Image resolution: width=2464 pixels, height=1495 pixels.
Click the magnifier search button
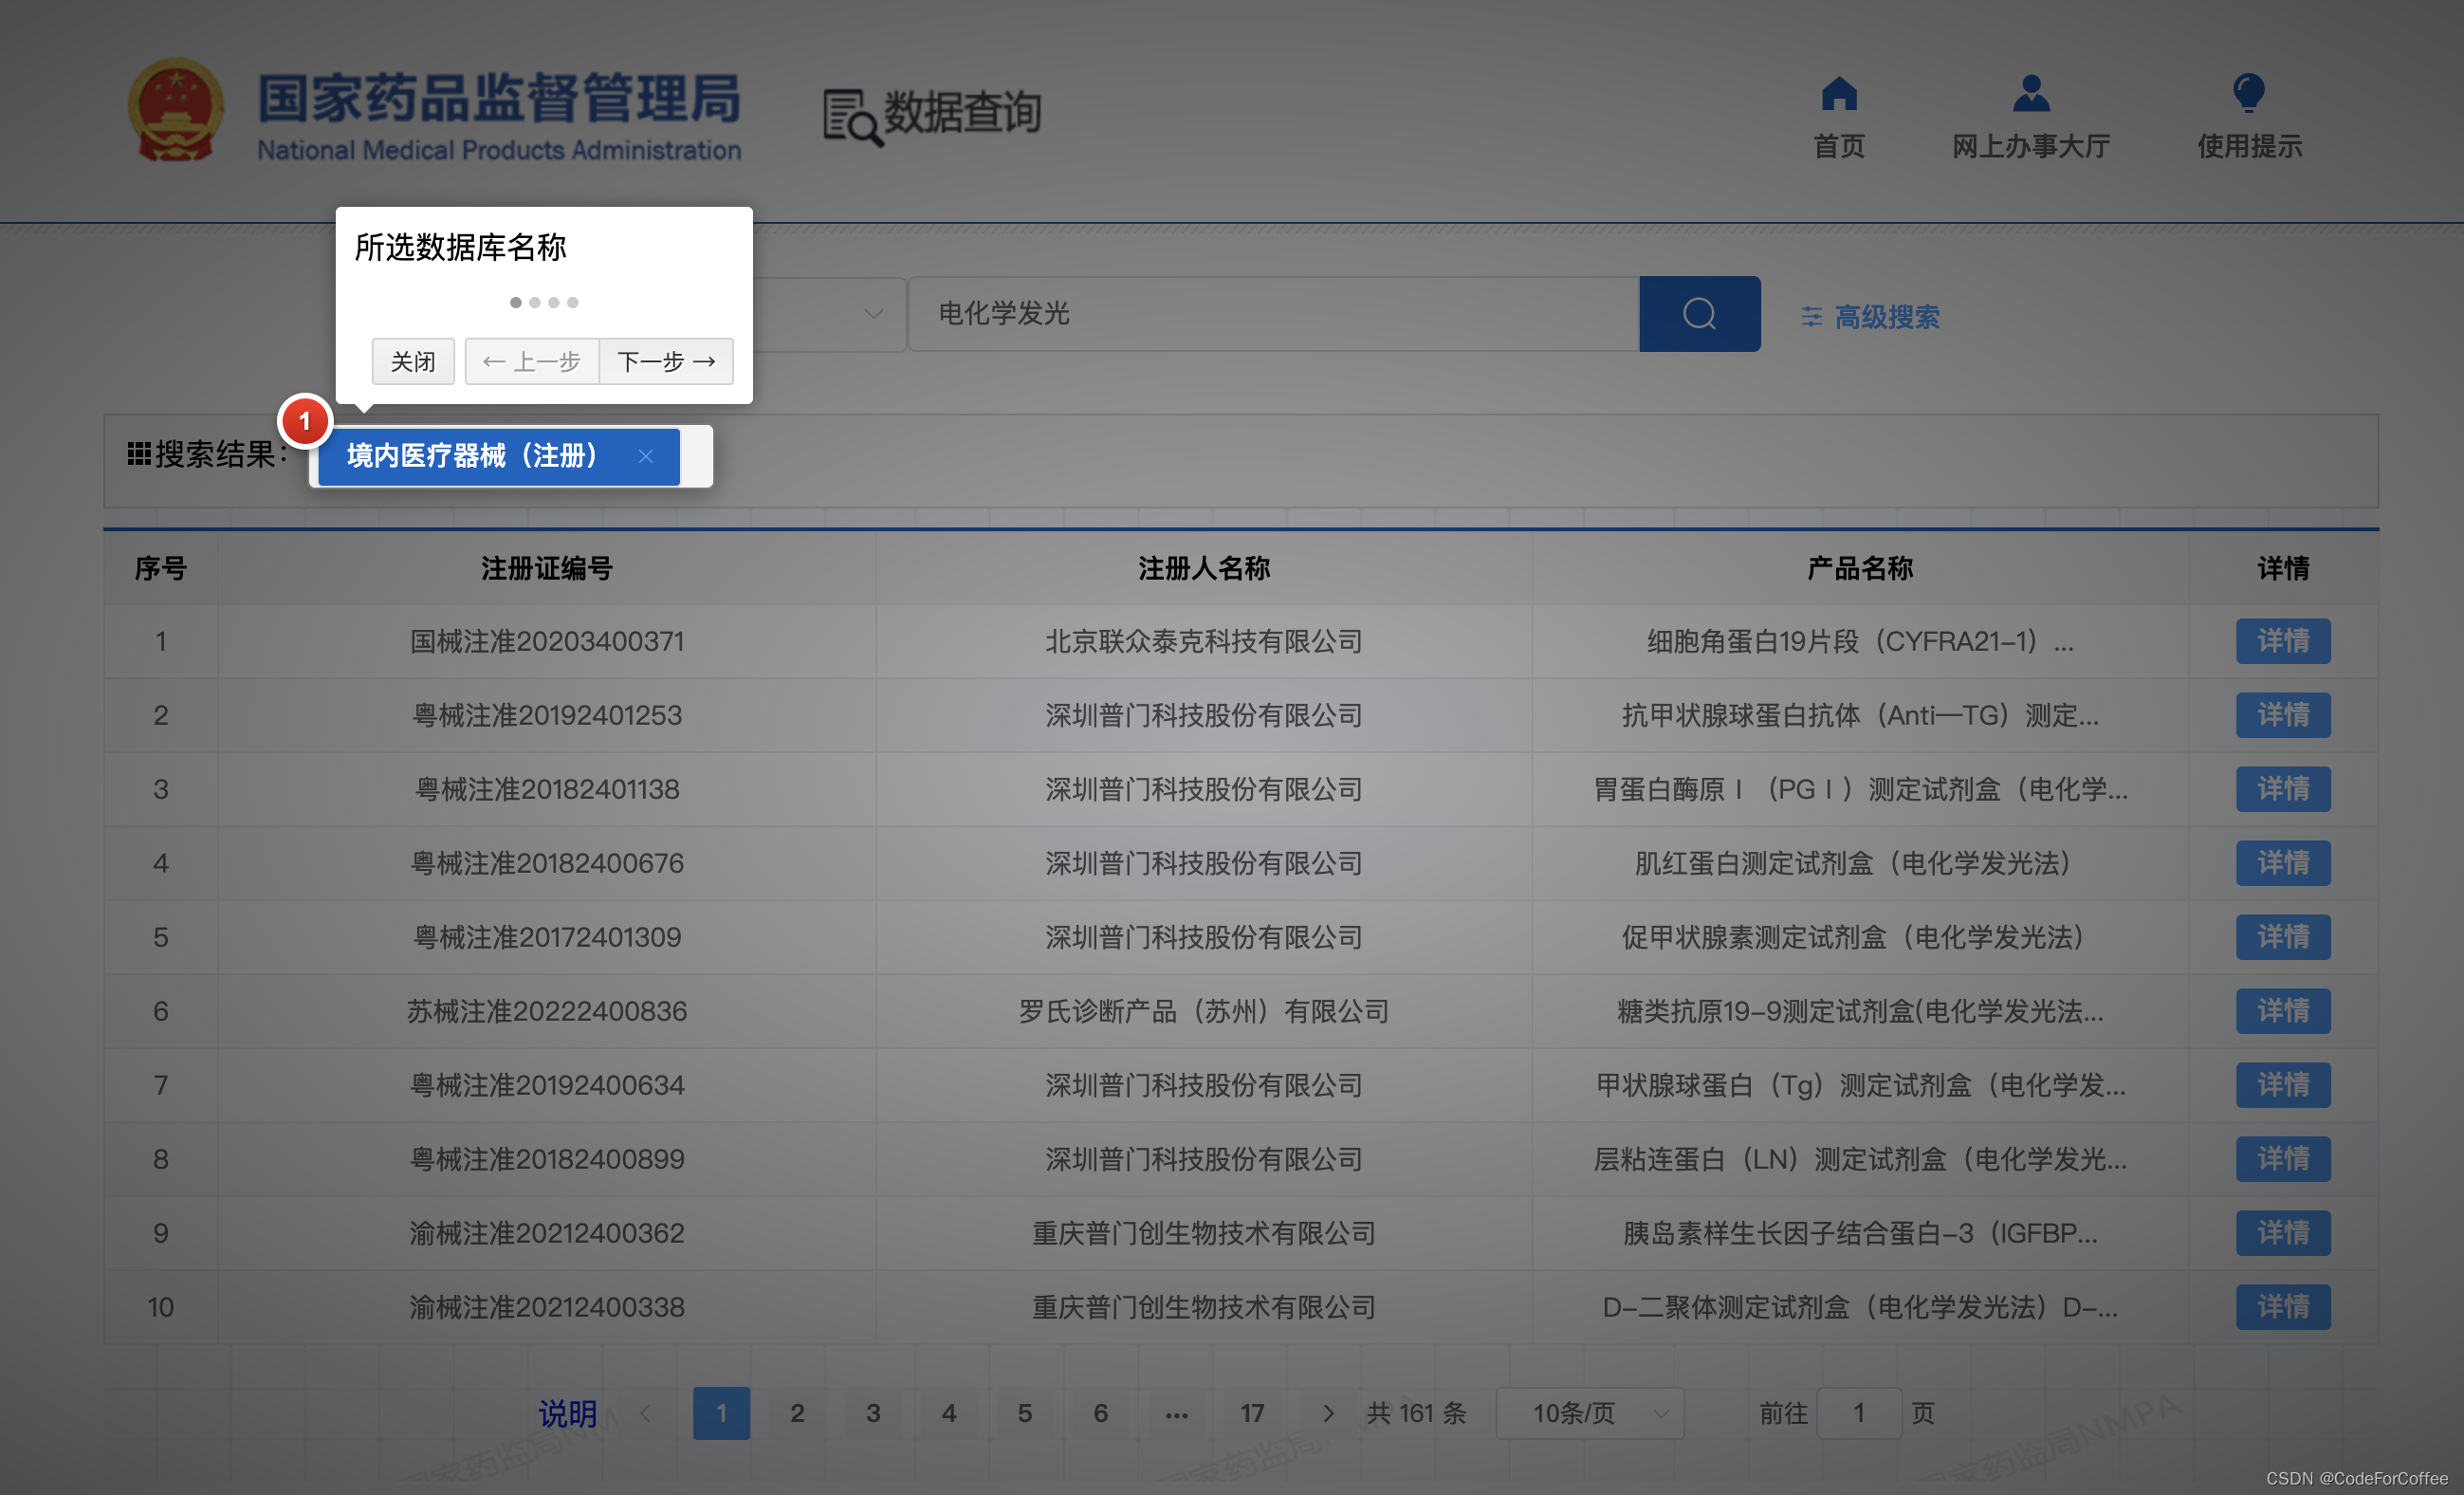point(1699,314)
